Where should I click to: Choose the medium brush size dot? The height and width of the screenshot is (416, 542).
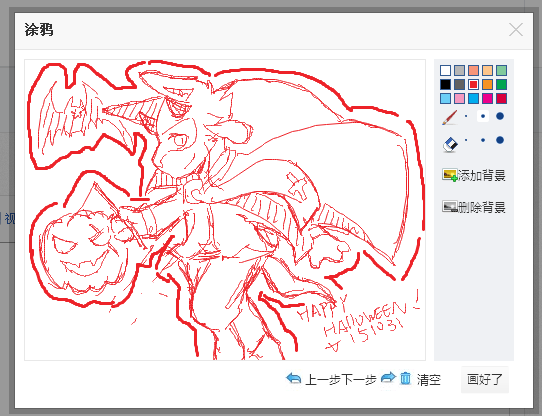pyautogui.click(x=483, y=116)
